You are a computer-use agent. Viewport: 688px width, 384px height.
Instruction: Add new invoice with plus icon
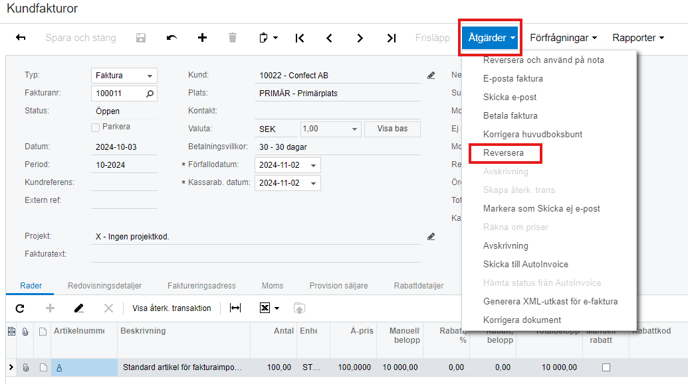(x=202, y=38)
